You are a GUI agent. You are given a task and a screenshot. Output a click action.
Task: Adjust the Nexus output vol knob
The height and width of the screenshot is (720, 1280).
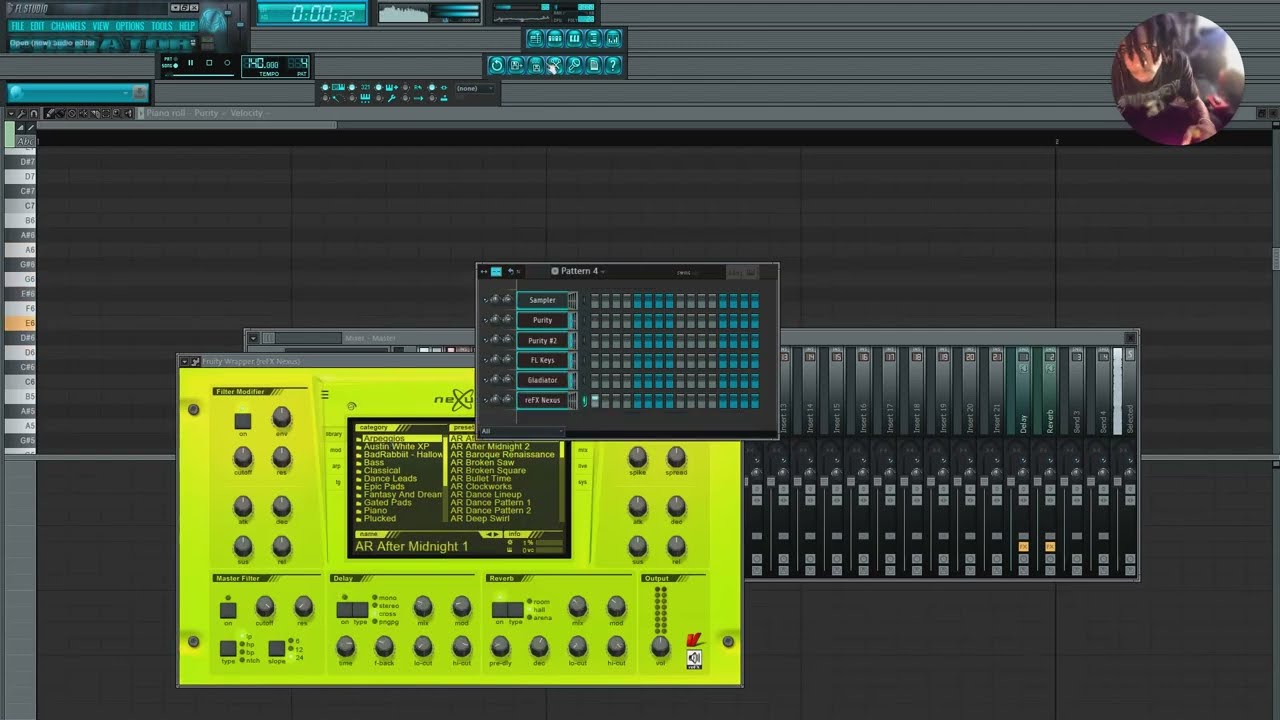click(660, 646)
